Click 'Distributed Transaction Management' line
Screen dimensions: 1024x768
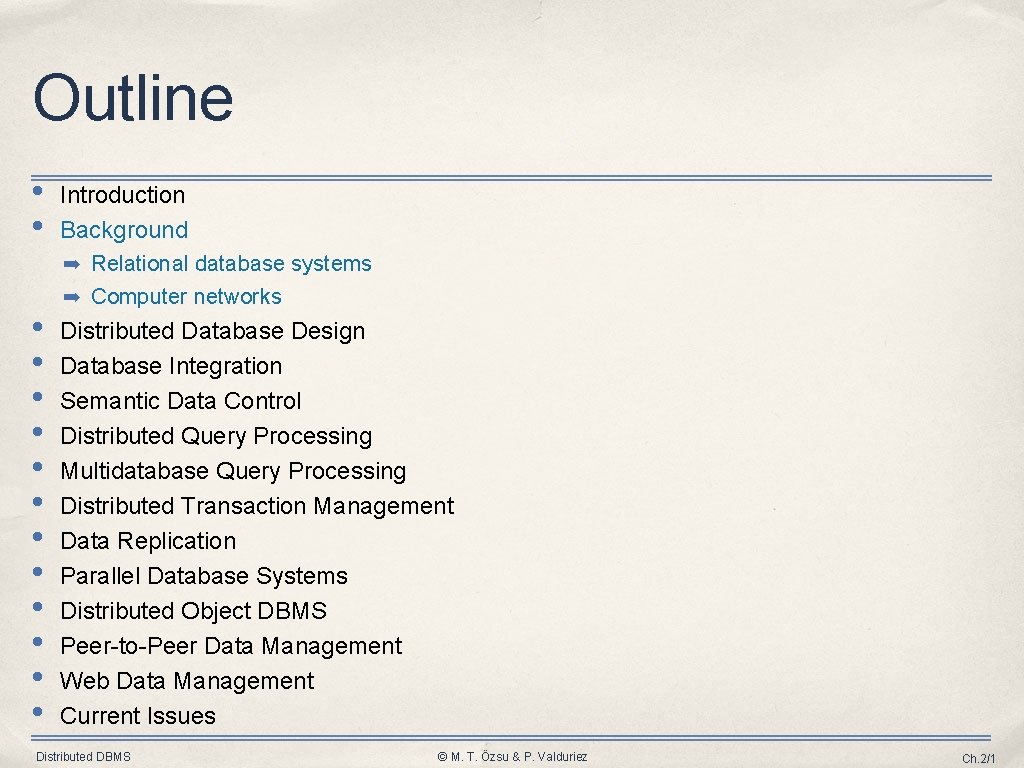coord(257,507)
